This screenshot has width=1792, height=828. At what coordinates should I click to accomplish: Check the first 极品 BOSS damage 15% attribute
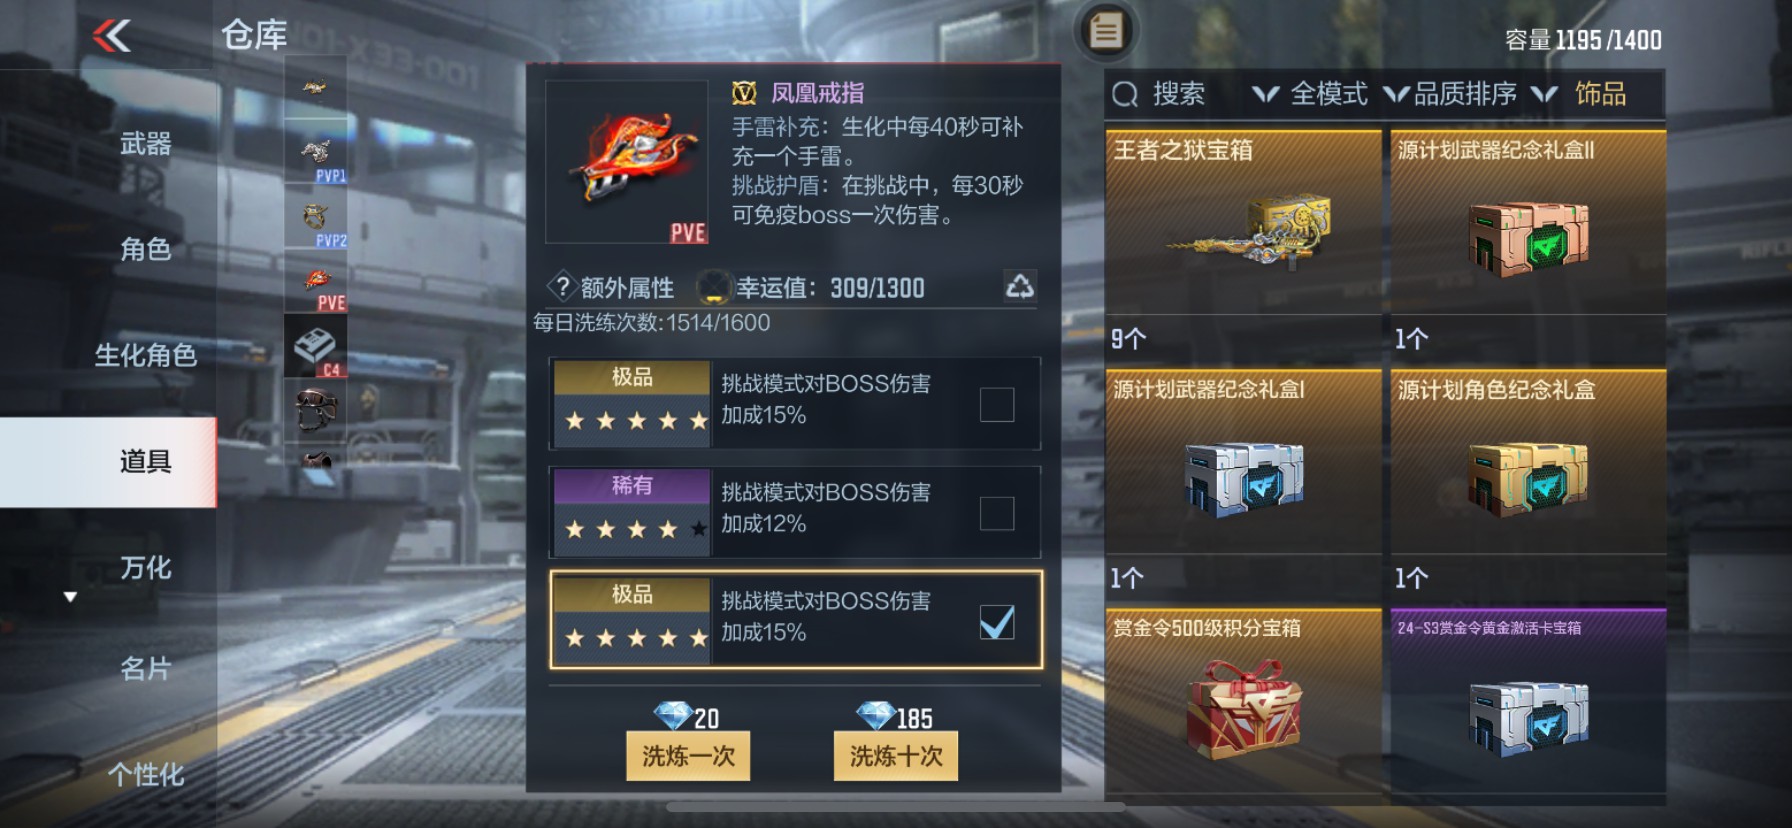(x=996, y=405)
